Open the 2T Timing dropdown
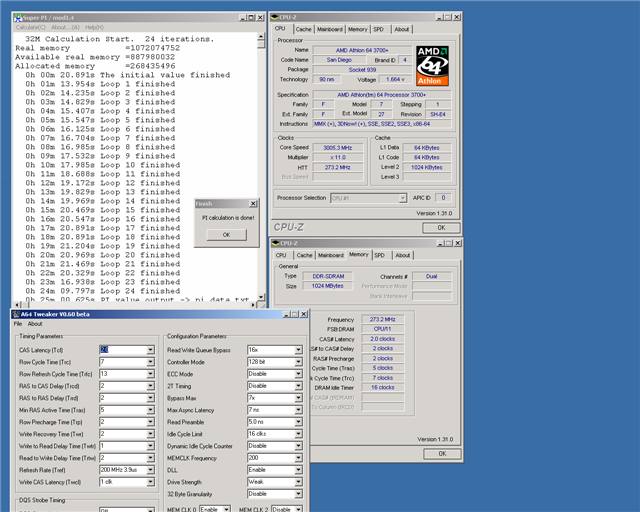The image size is (640, 512). (299, 385)
